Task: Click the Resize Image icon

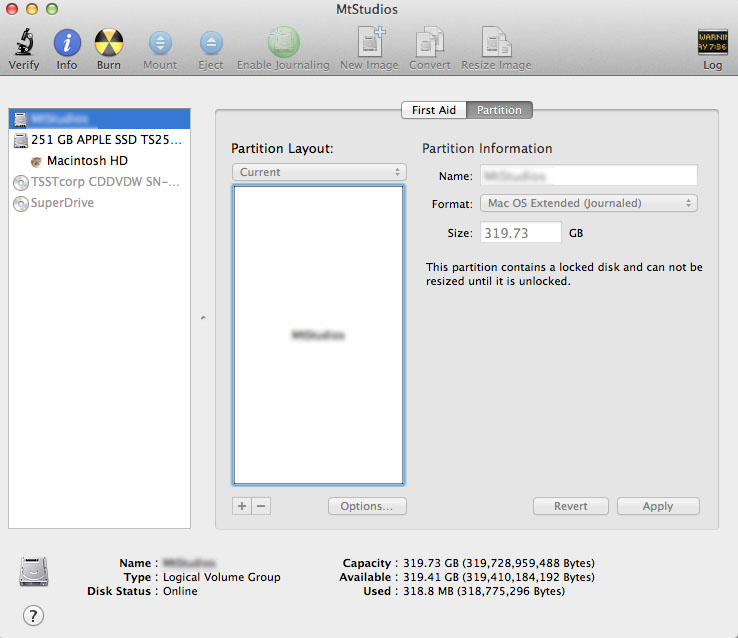Action: [x=496, y=42]
